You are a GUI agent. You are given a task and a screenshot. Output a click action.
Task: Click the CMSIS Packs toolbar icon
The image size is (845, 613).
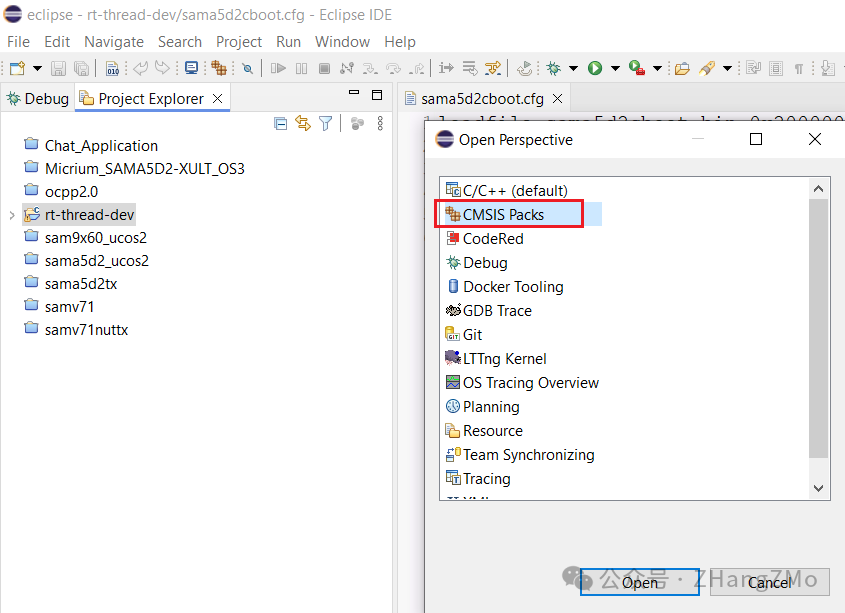[219, 68]
